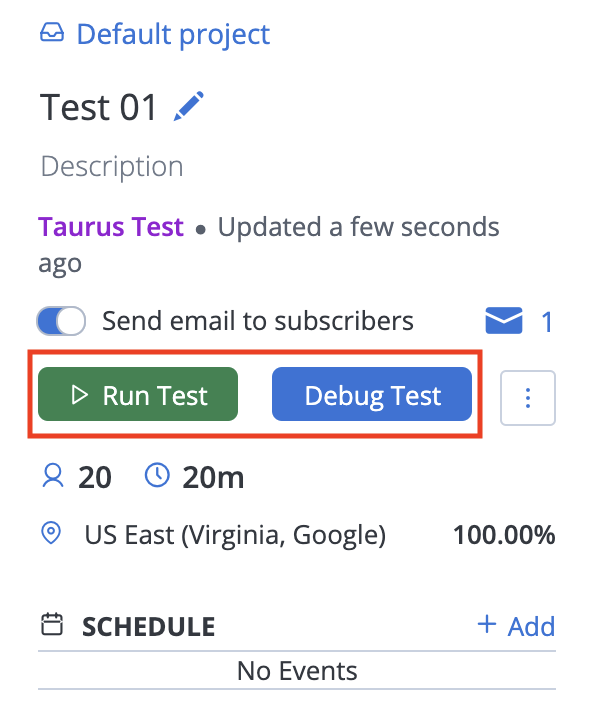Click the Test 01 title text
598x728 pixels.
click(x=98, y=107)
